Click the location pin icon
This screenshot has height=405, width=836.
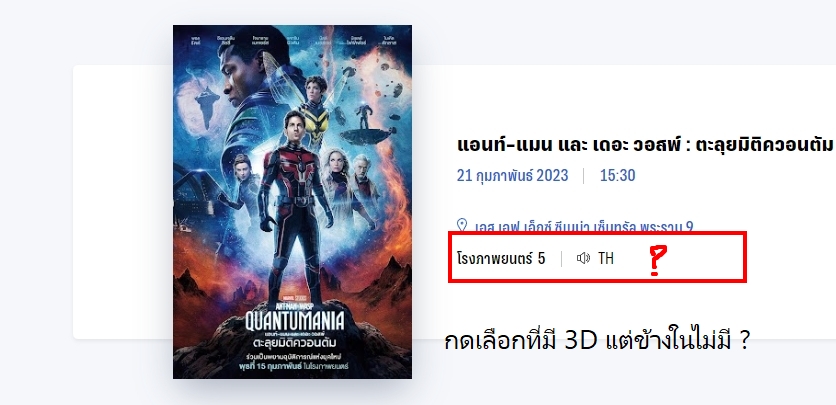point(462,225)
